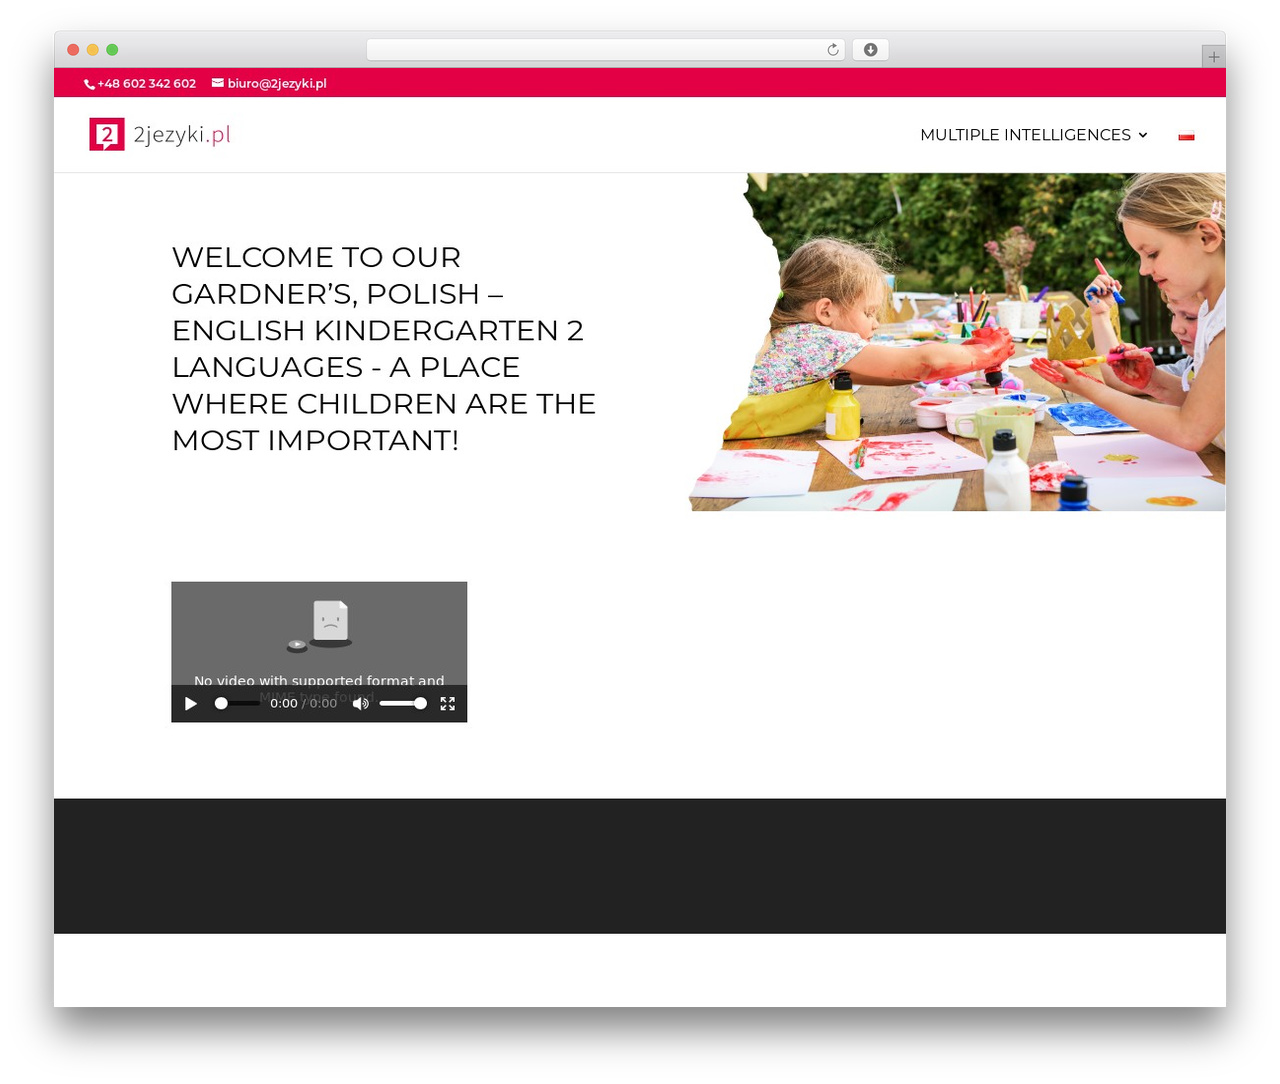Click the welcome heading text
Screen dimensions: 1280x1084
pos(384,348)
